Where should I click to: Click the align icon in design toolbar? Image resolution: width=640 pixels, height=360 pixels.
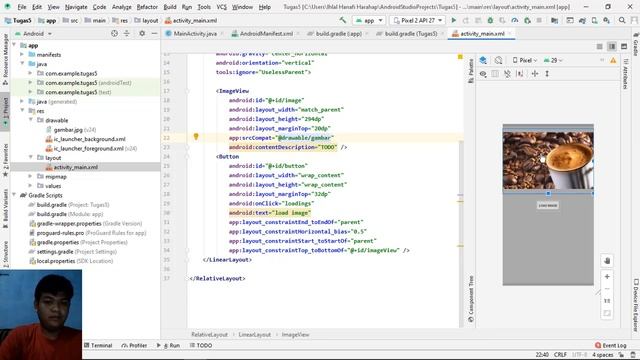pos(520,74)
